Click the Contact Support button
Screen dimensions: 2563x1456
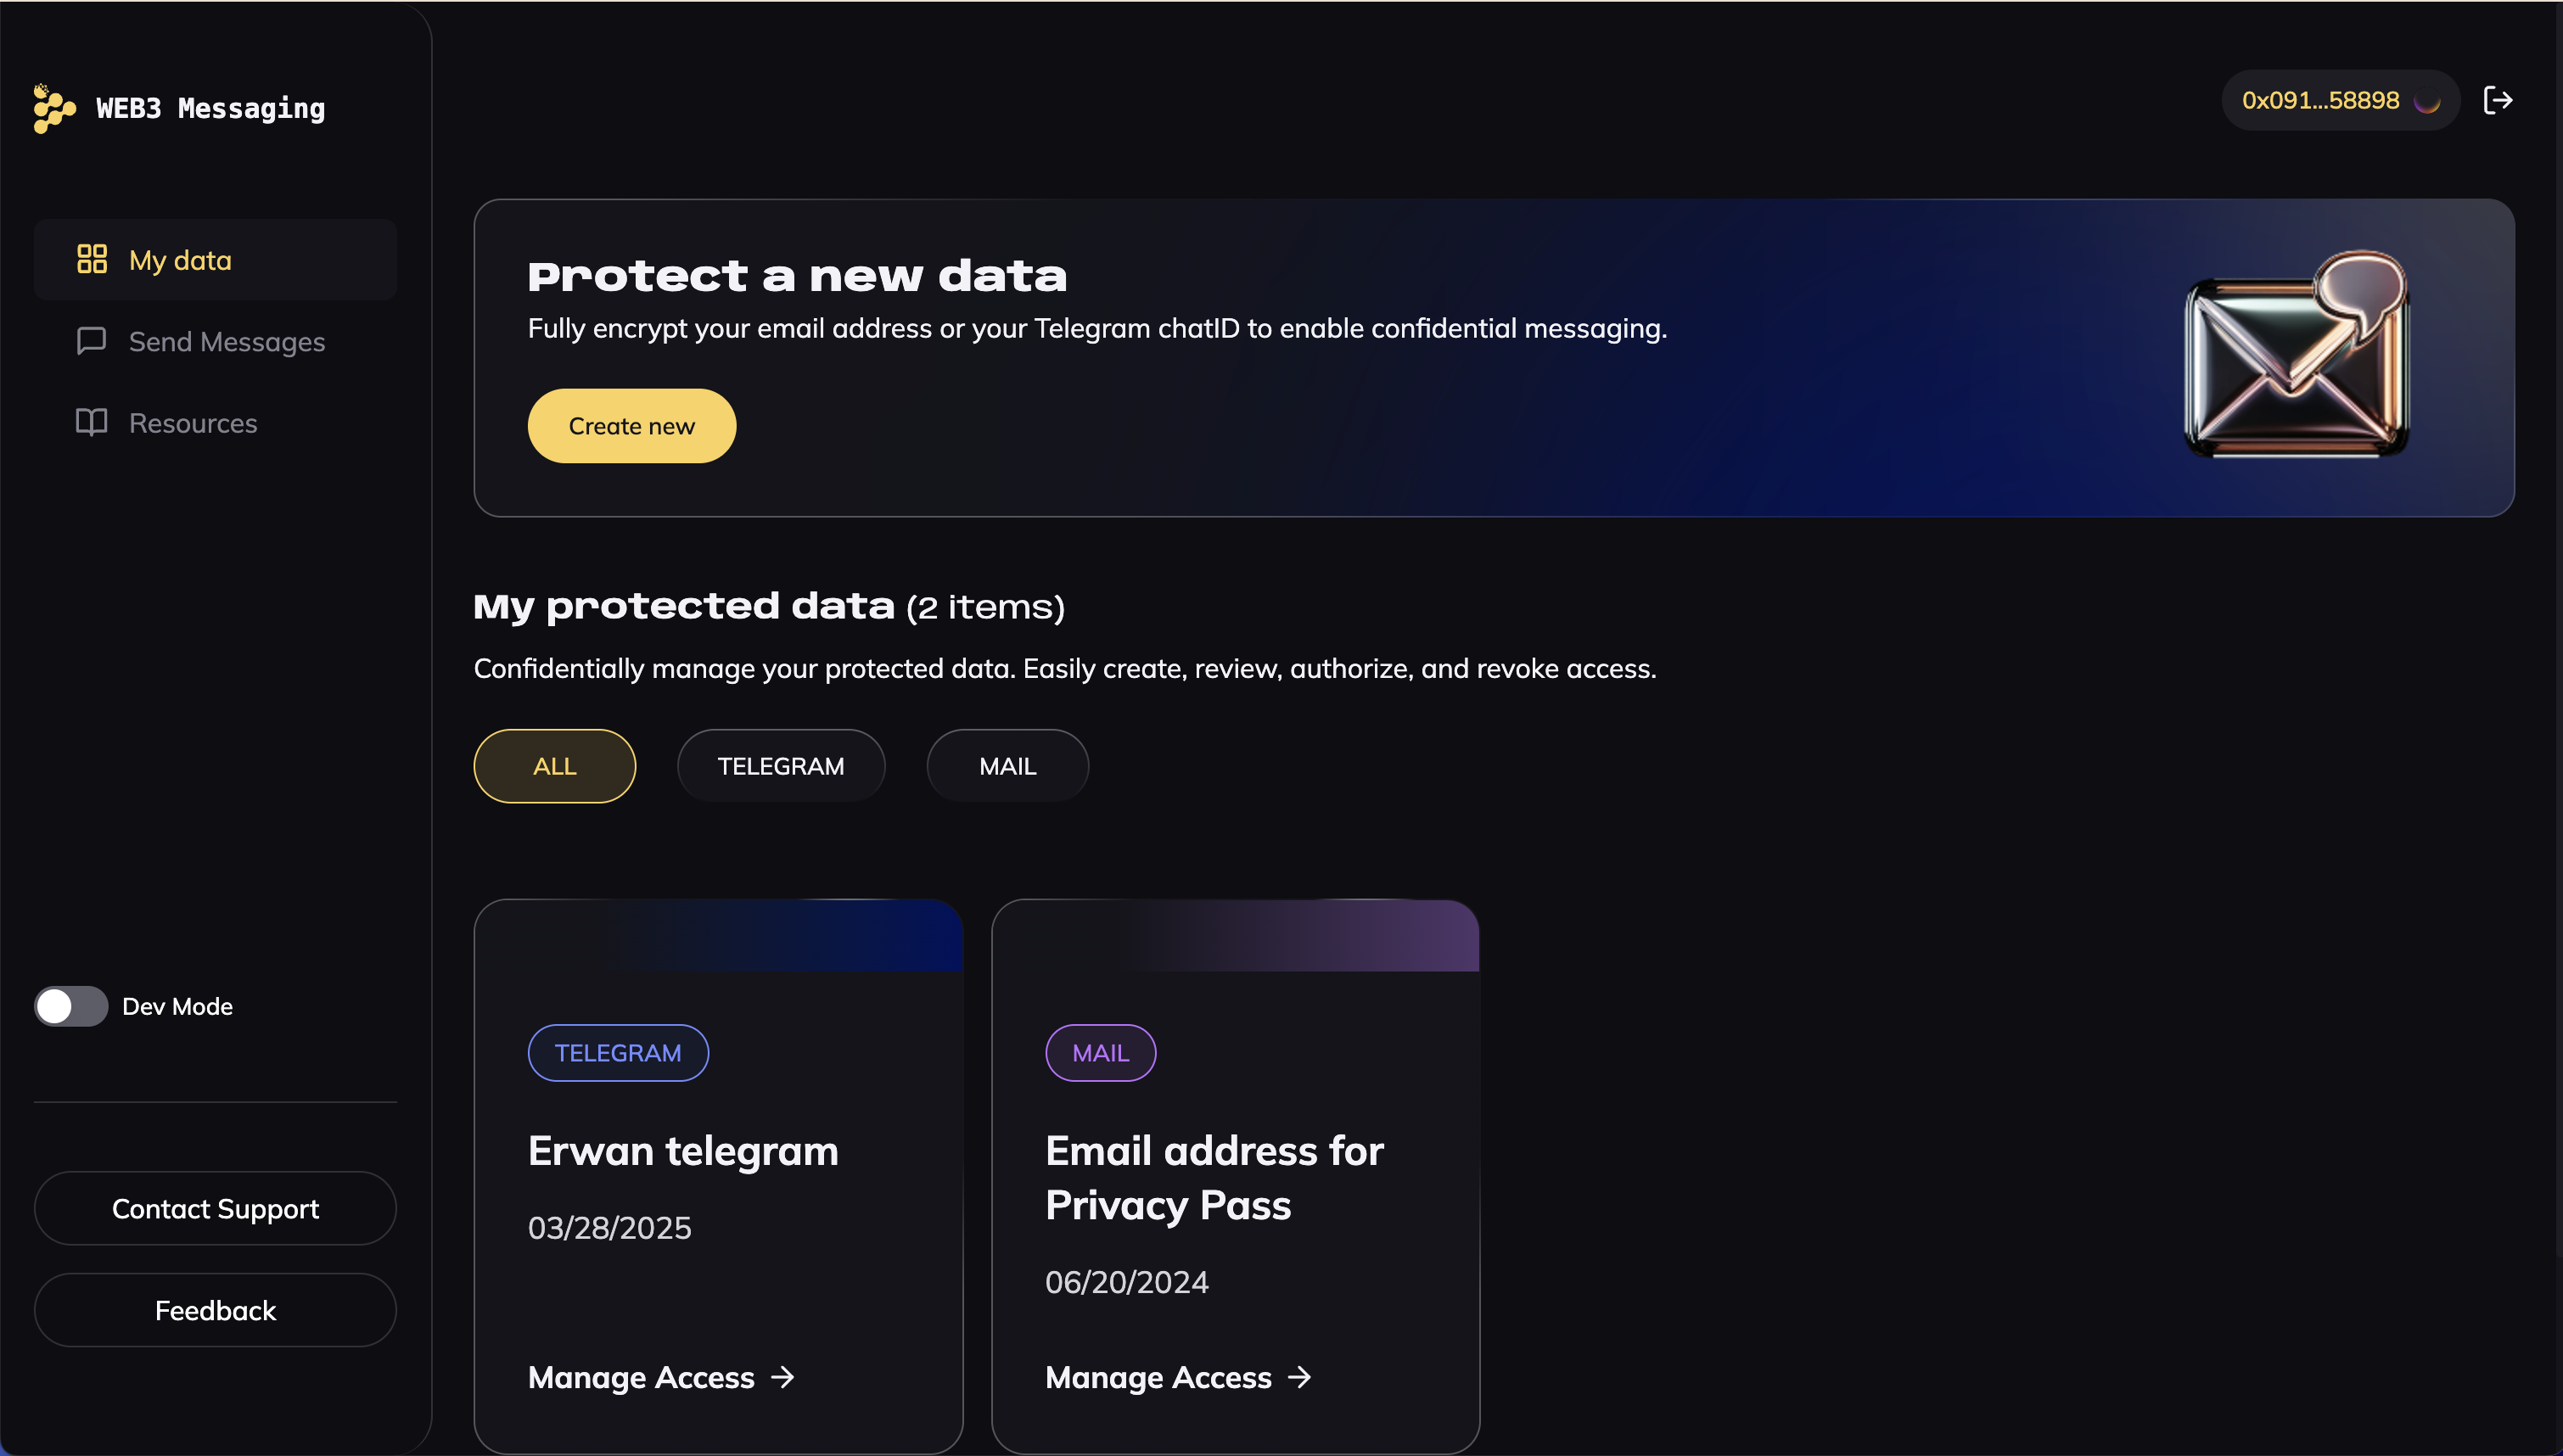pyautogui.click(x=215, y=1209)
